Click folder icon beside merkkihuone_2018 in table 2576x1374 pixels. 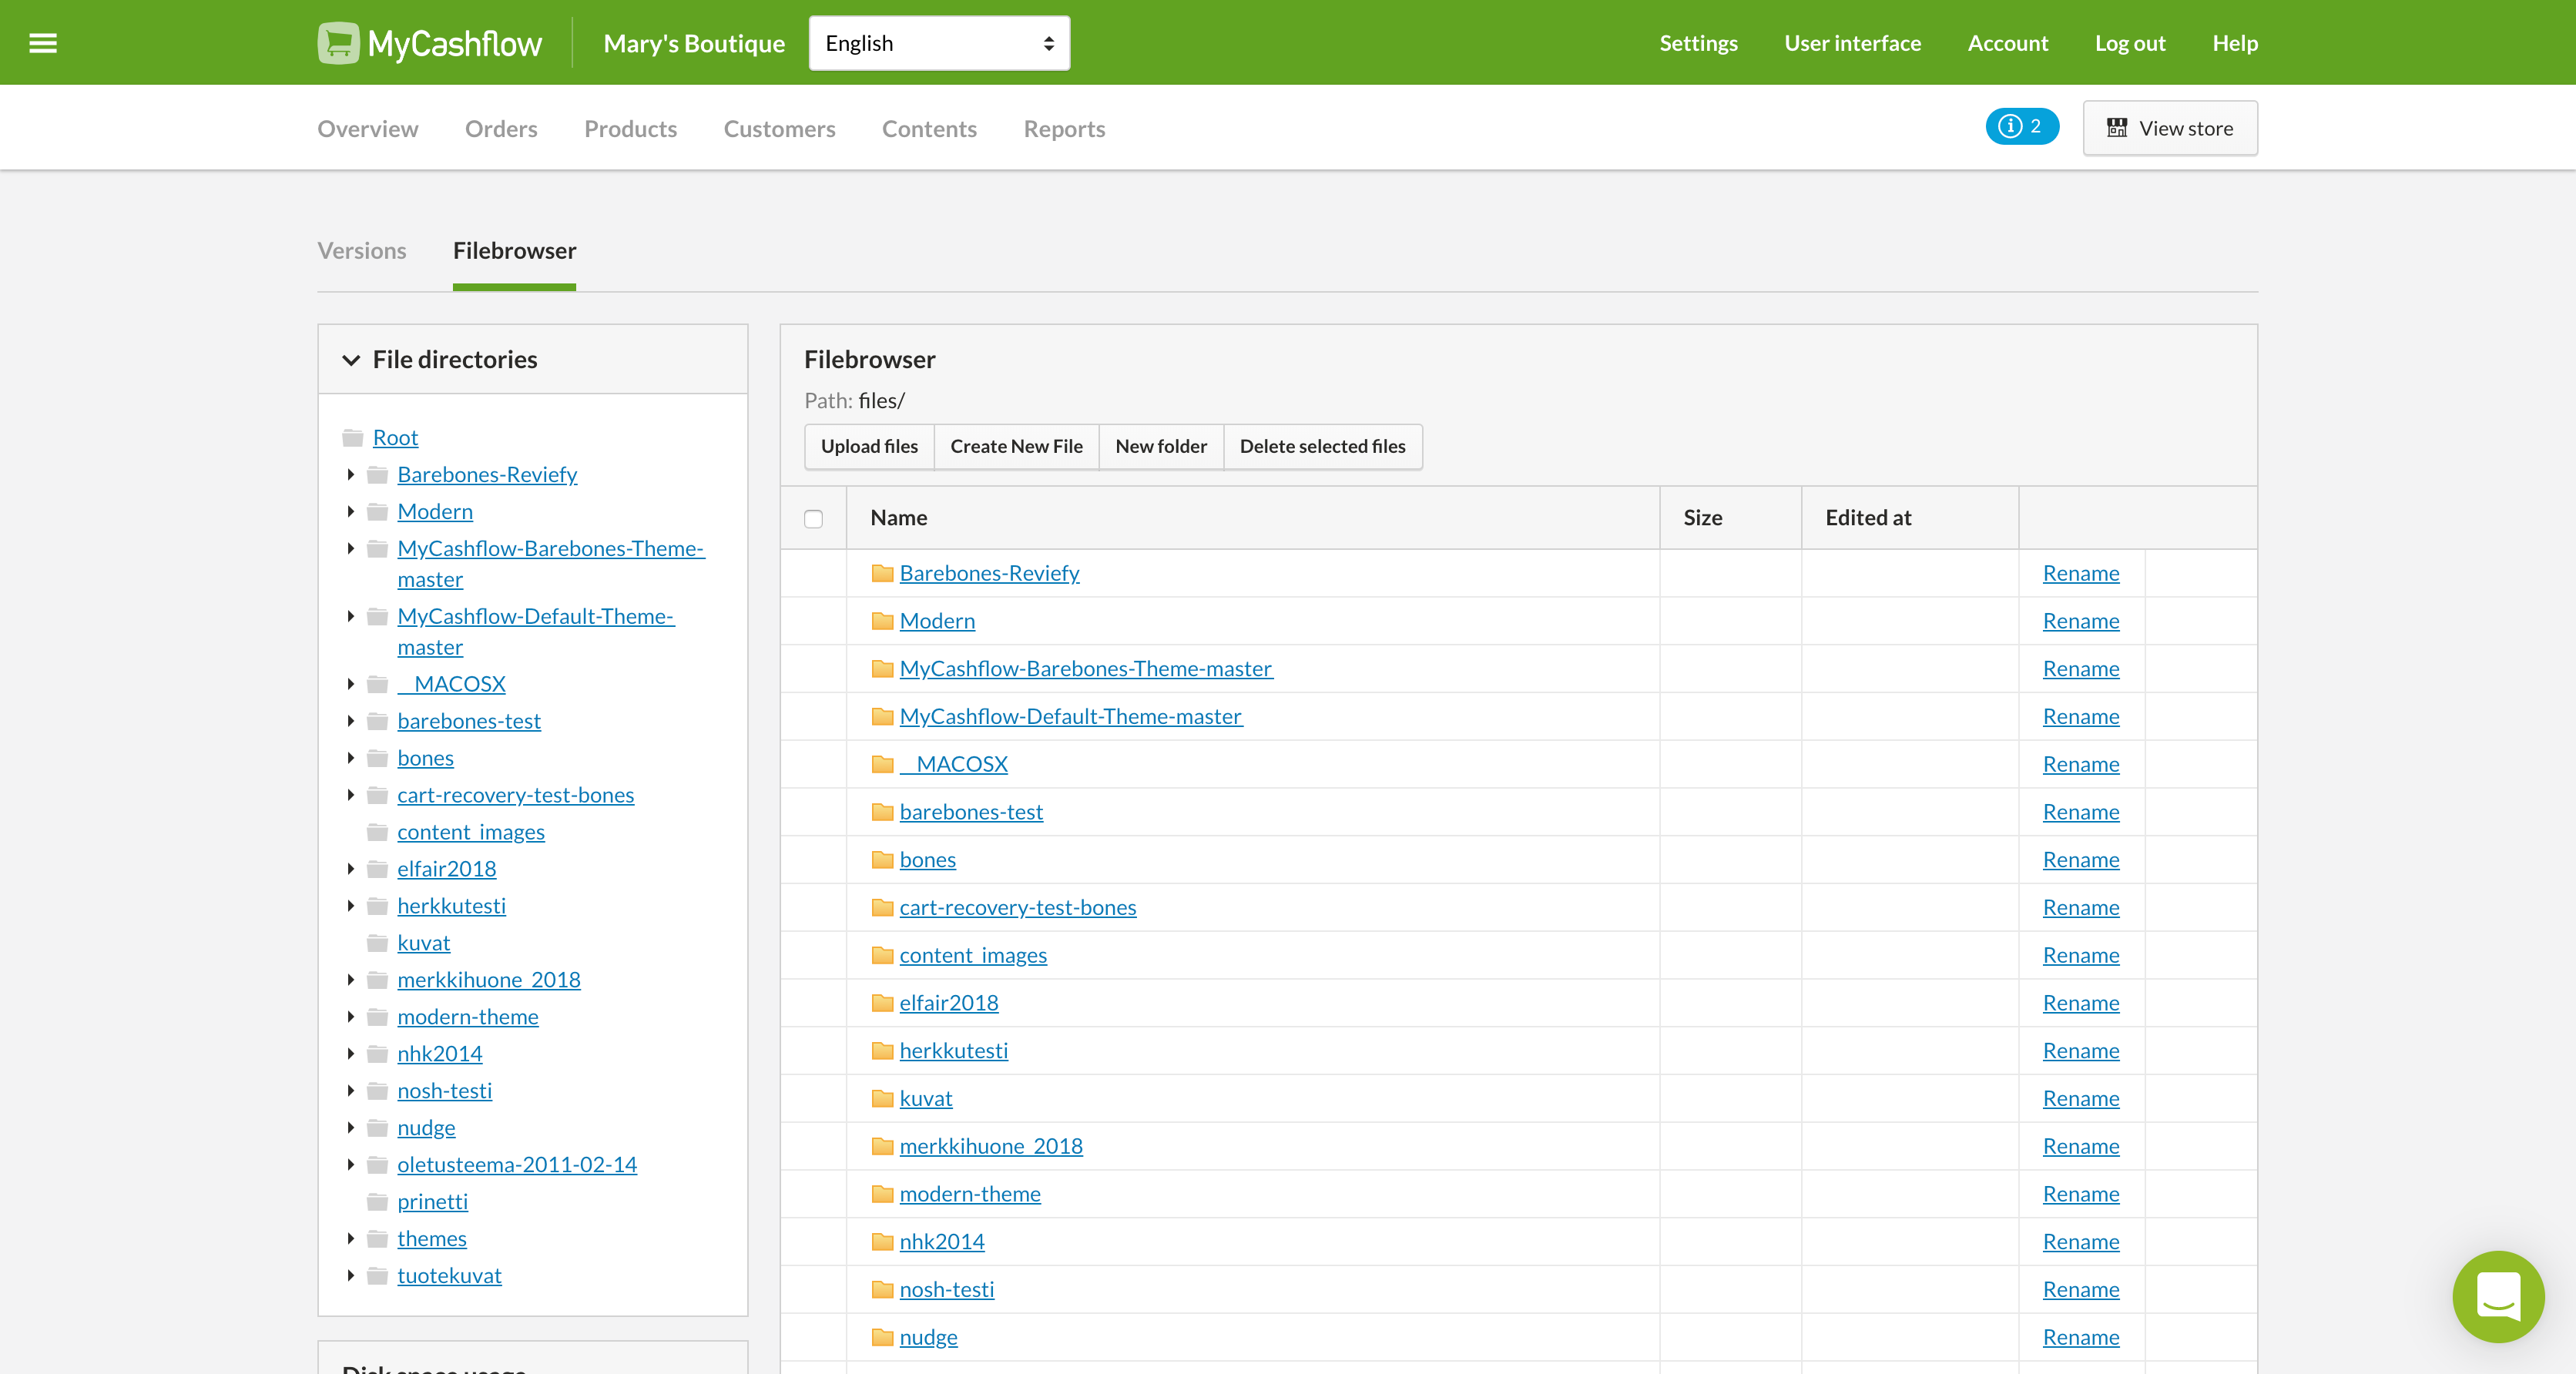(882, 1146)
